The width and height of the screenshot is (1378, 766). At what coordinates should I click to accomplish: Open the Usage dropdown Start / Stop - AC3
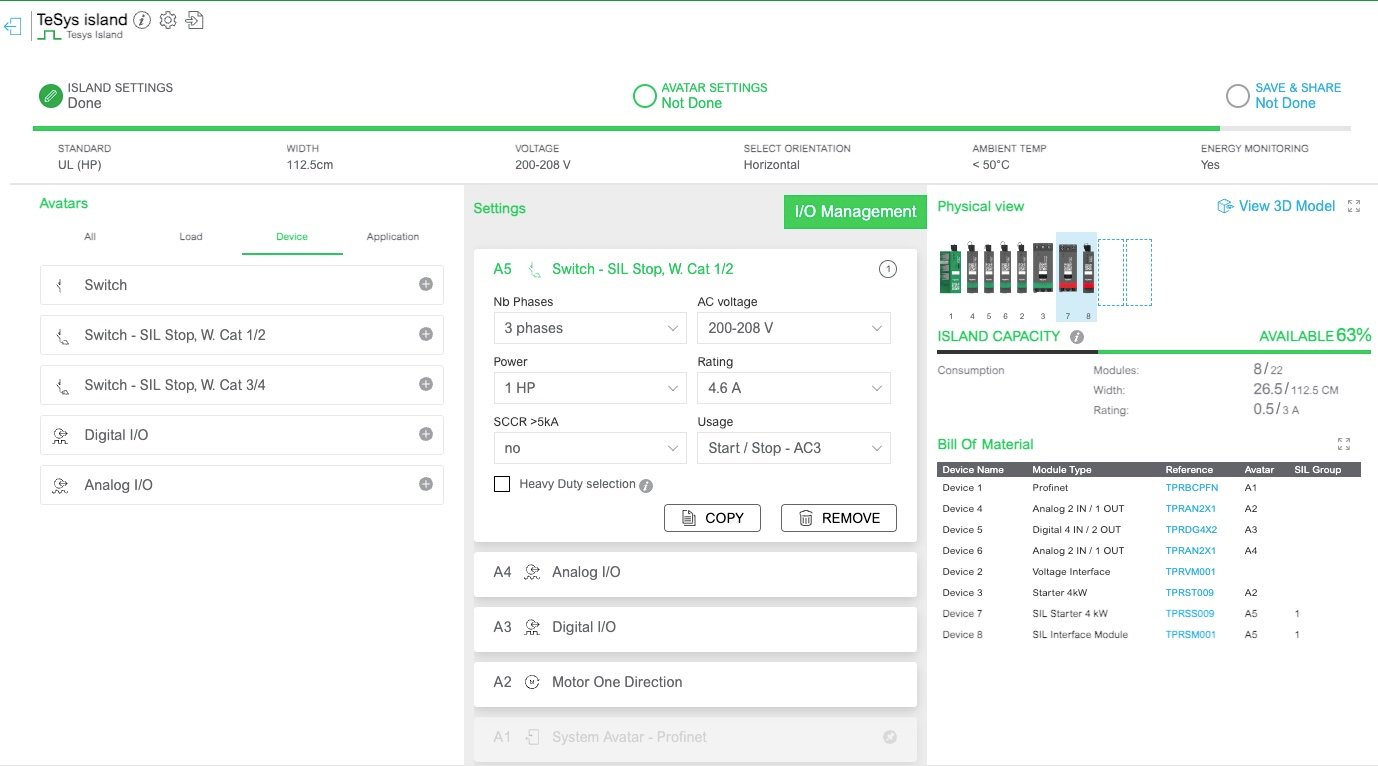pyautogui.click(x=794, y=448)
